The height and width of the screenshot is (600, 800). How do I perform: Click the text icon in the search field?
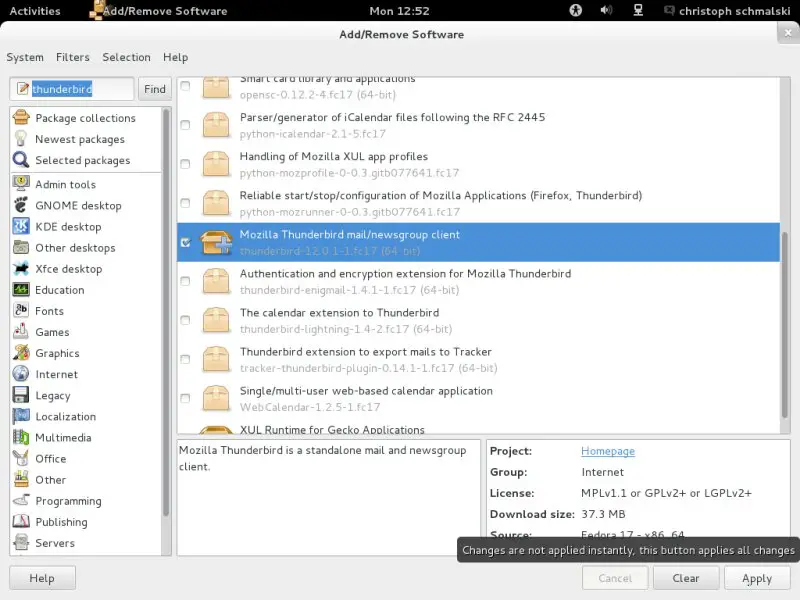tap(22, 89)
